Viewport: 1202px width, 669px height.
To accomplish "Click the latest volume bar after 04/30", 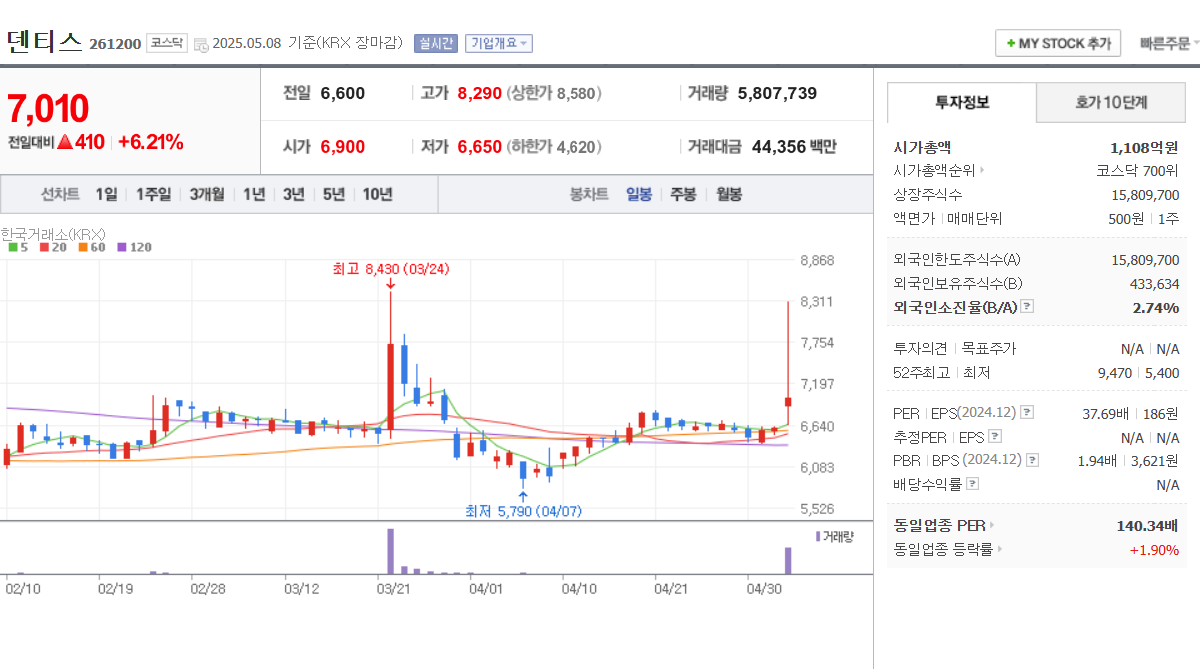I will (x=788, y=560).
